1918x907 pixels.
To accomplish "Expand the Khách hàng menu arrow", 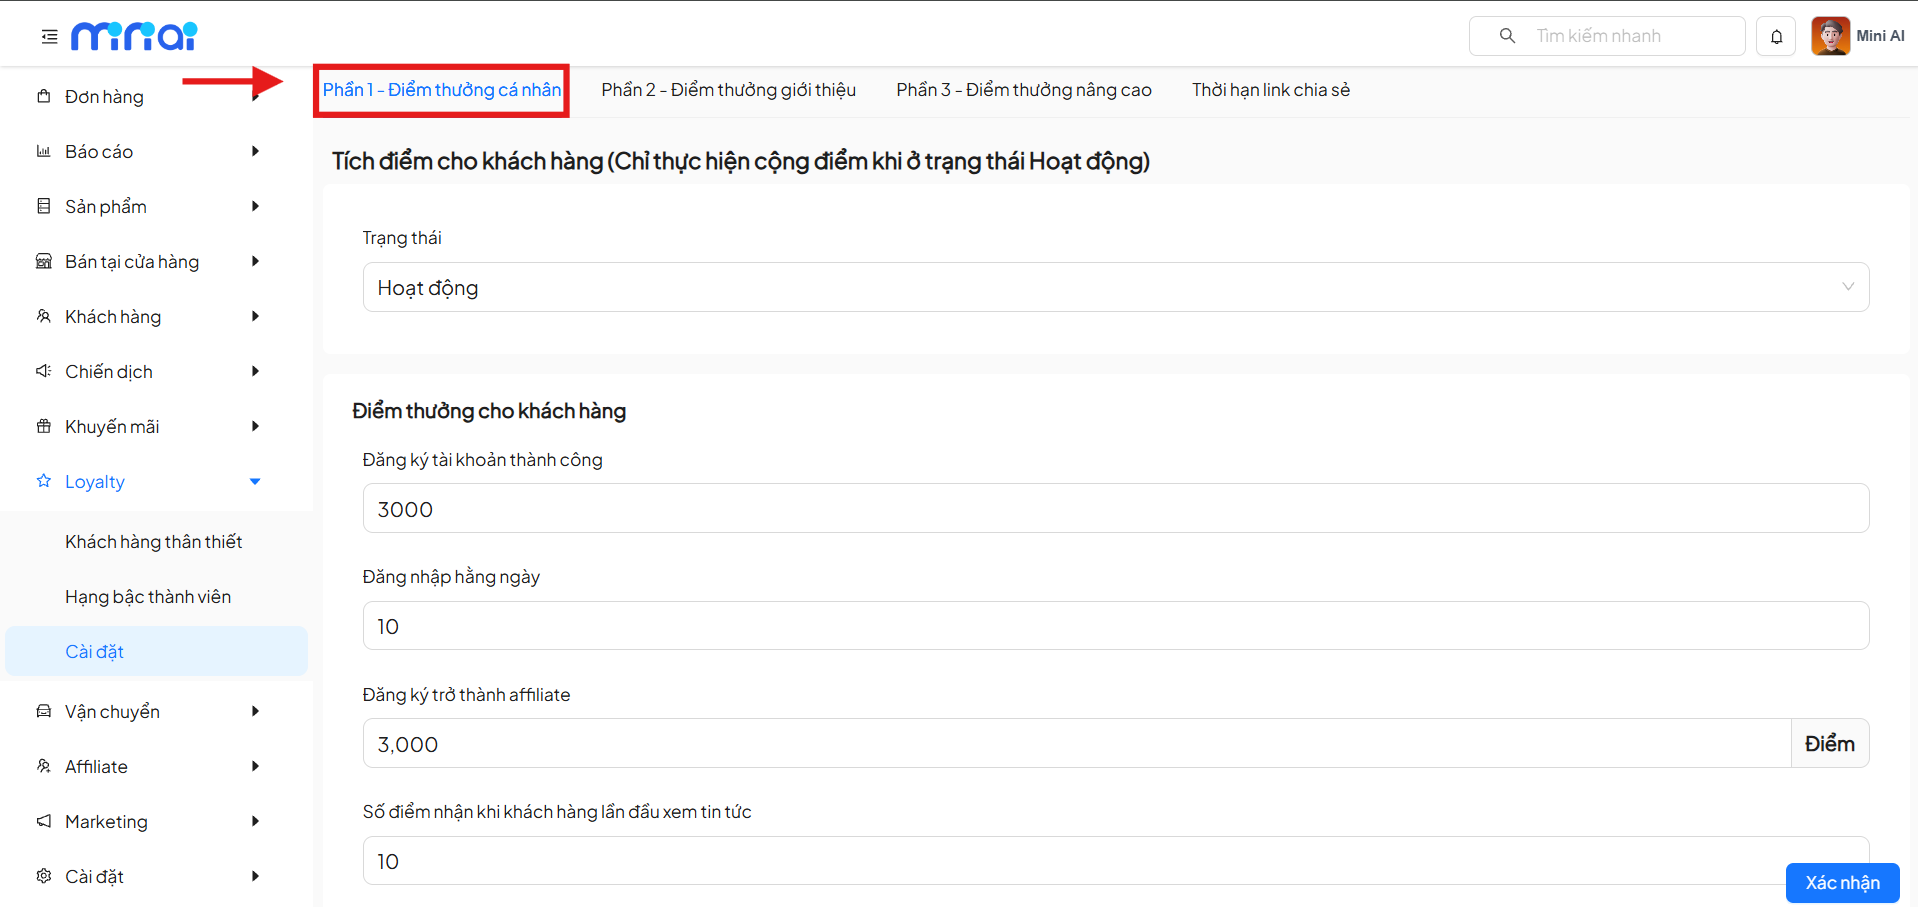I will tap(255, 317).
